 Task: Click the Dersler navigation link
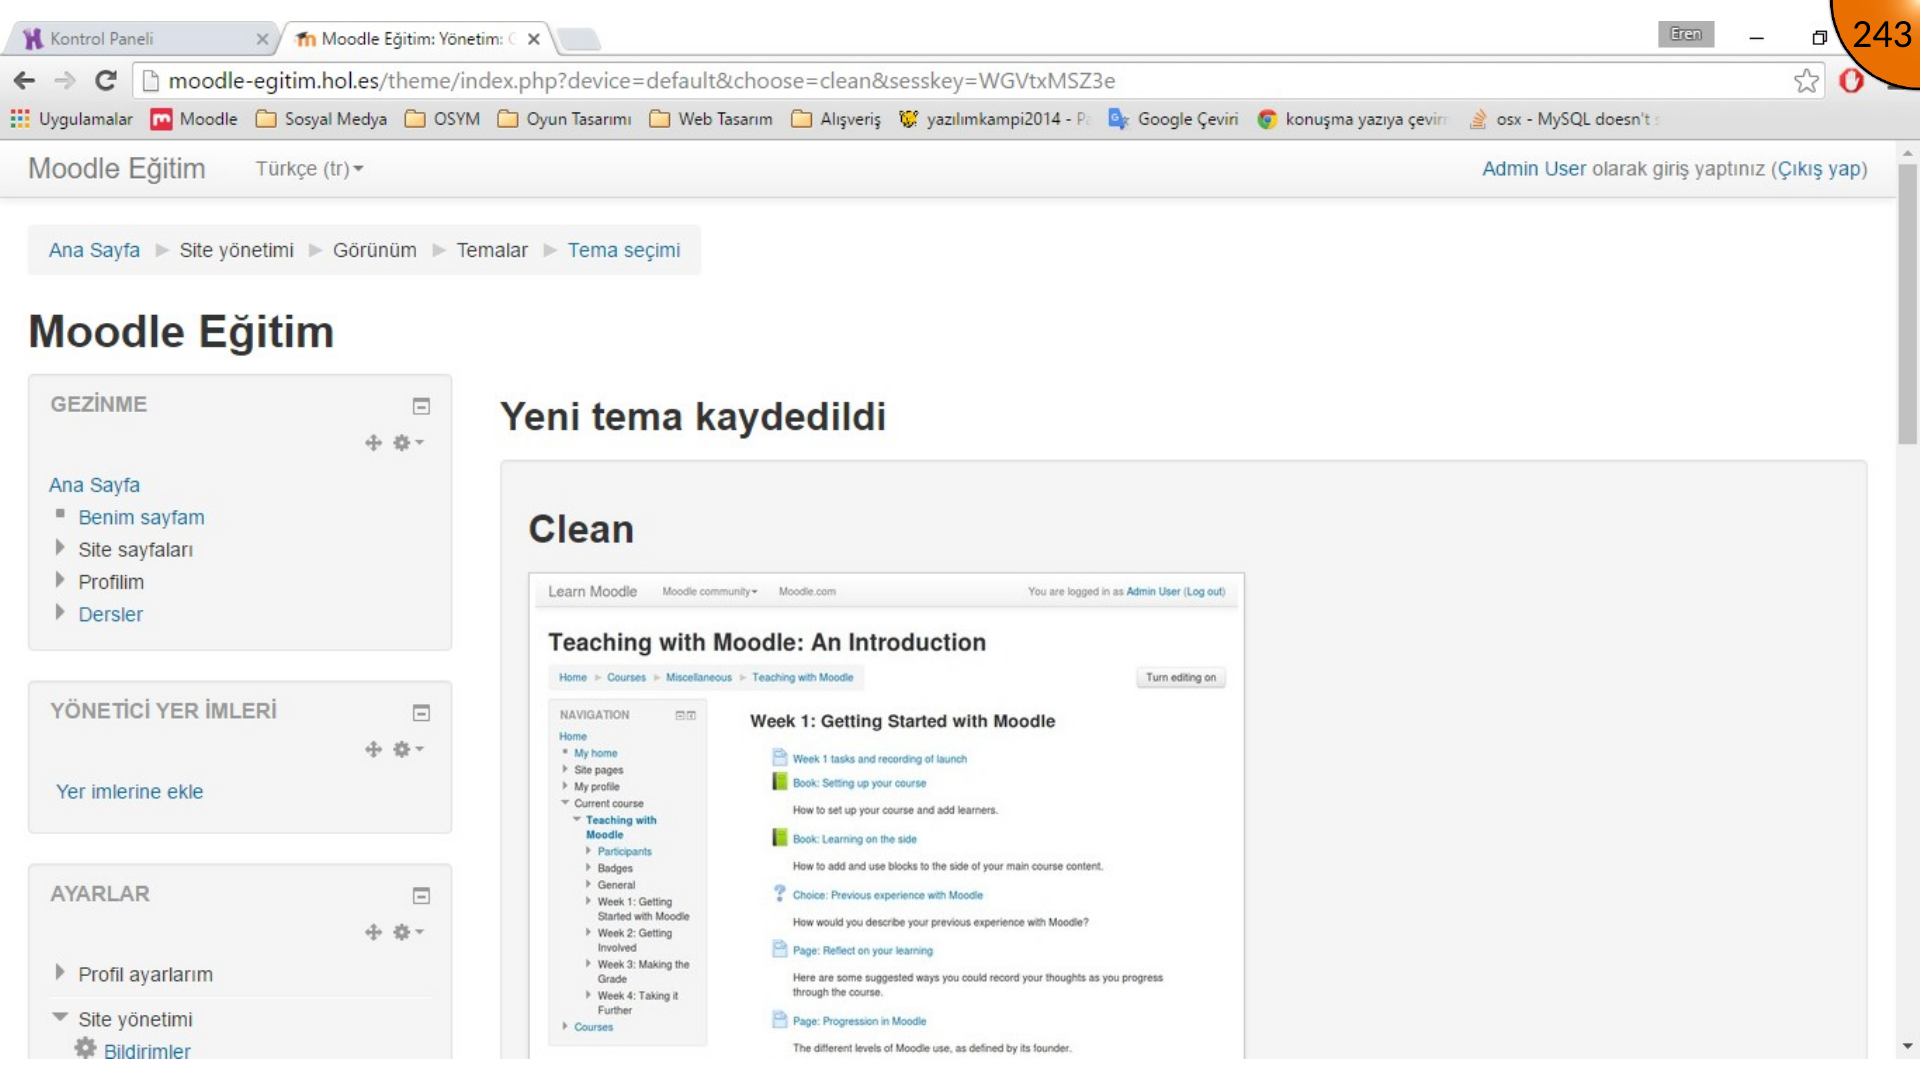(x=110, y=615)
